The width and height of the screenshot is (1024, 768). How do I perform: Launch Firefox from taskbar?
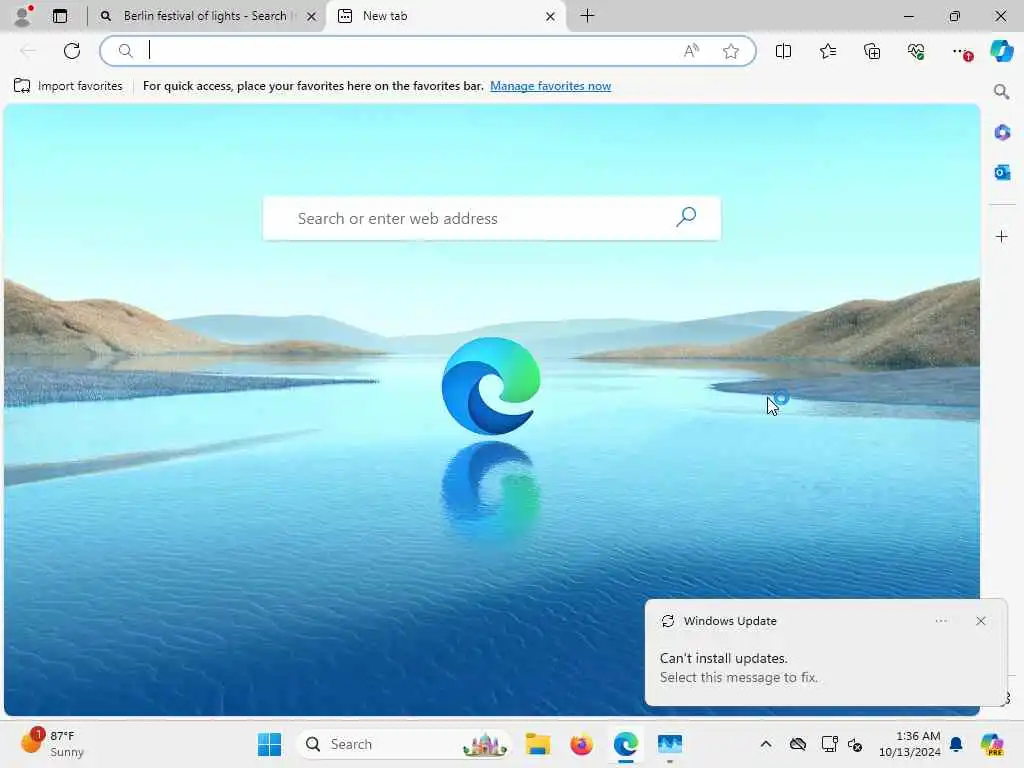pyautogui.click(x=581, y=744)
